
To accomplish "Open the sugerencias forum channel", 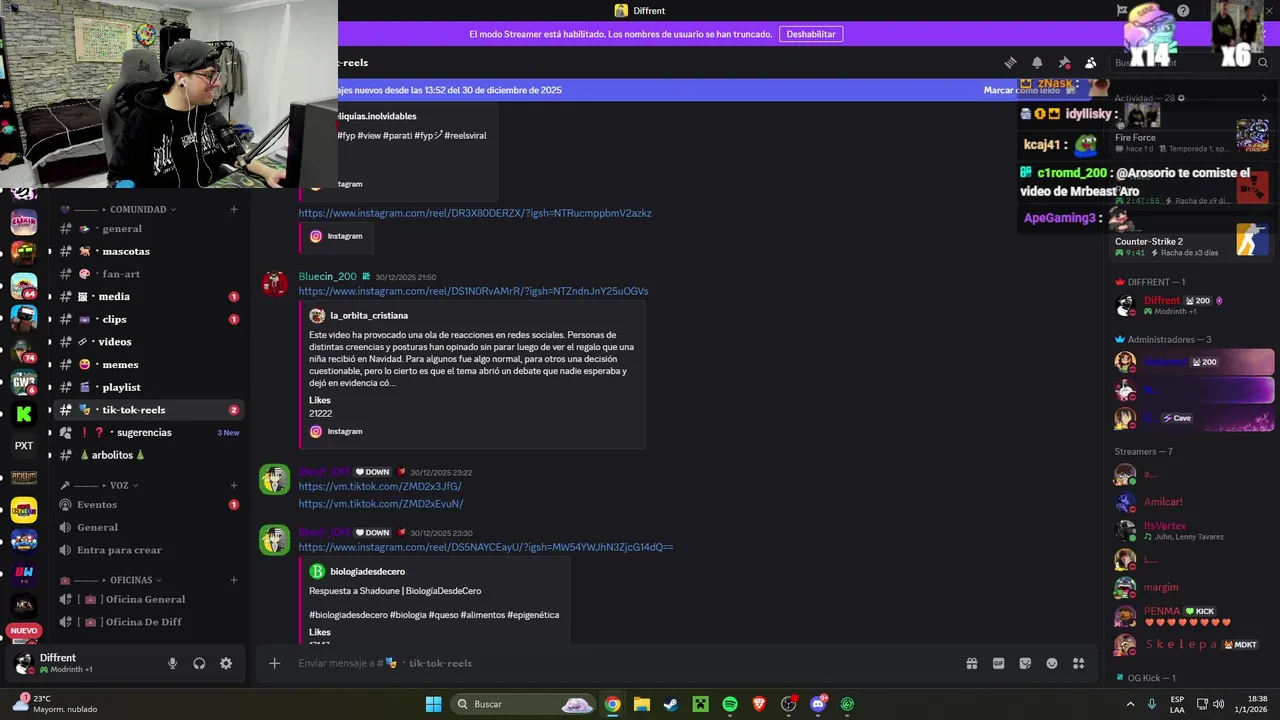I will pyautogui.click(x=148, y=433).
